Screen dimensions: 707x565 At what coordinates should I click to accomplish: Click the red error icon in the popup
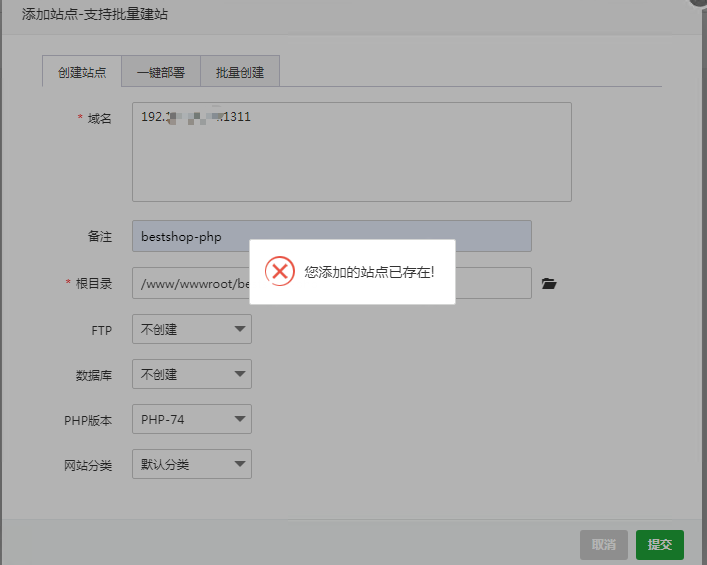(x=280, y=271)
